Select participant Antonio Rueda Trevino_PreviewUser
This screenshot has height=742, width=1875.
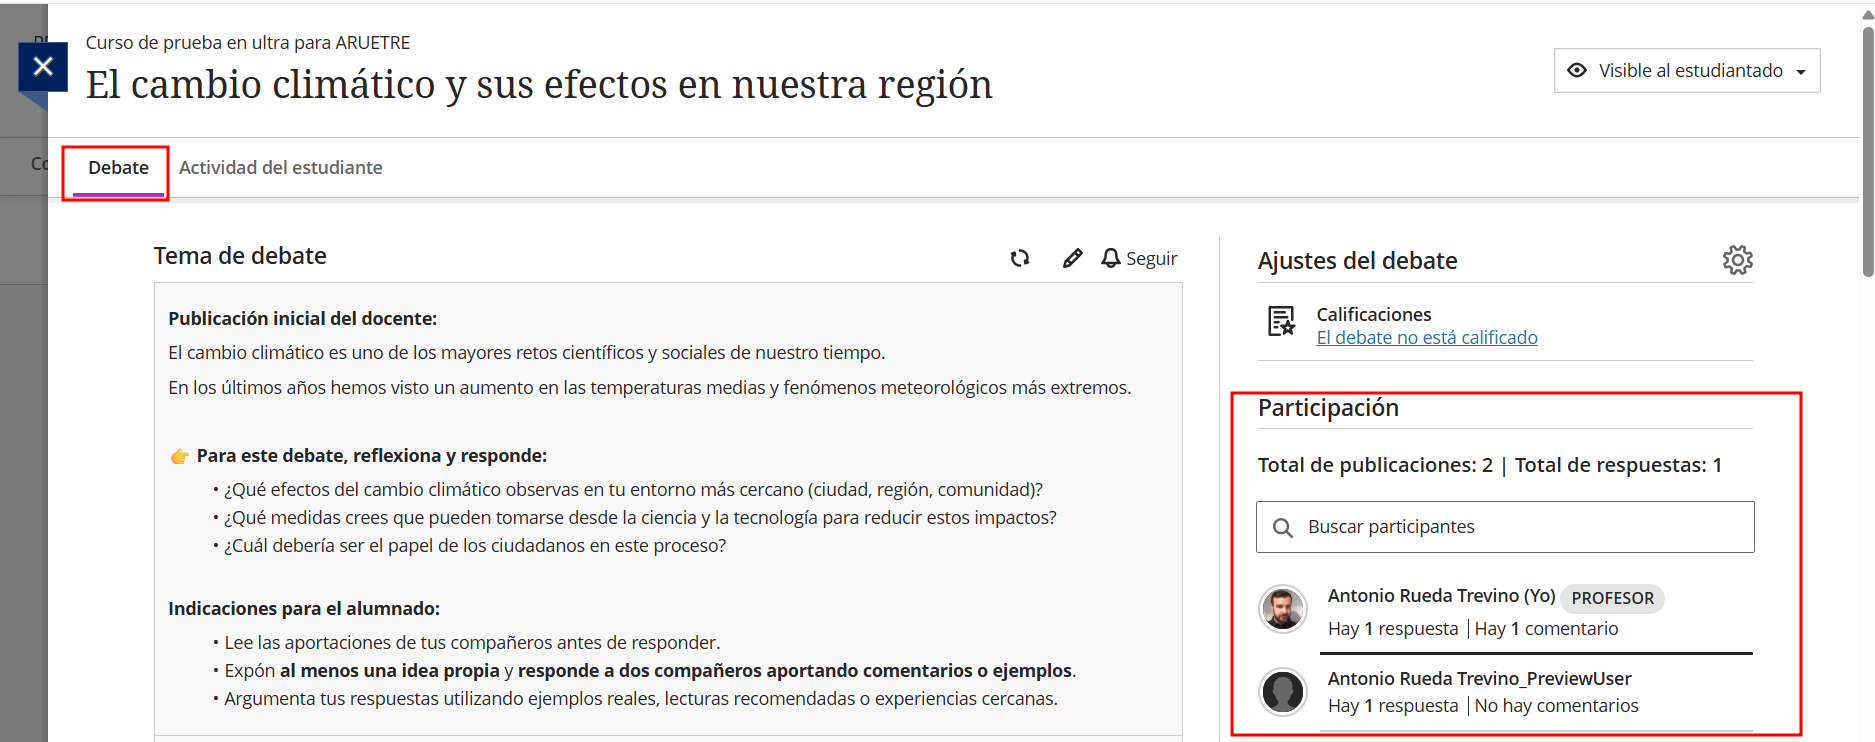pyautogui.click(x=1479, y=678)
